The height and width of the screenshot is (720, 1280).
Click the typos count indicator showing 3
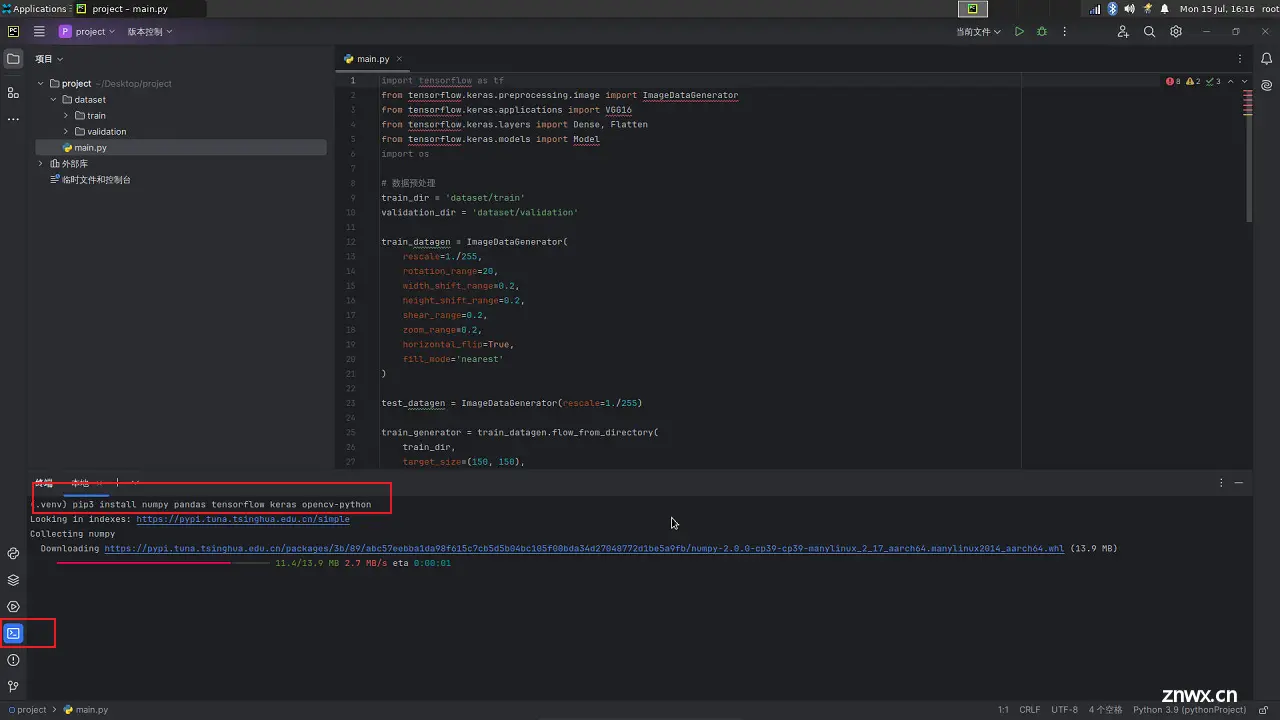(1213, 81)
